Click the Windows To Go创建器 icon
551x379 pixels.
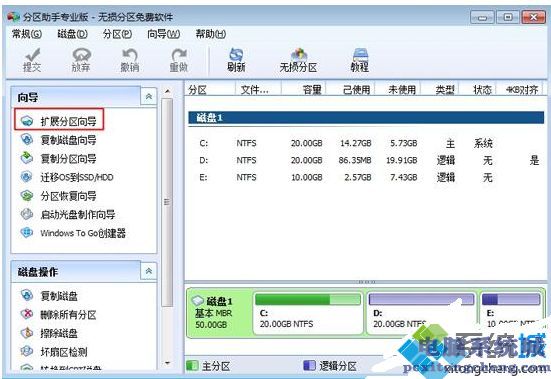[x=27, y=233]
